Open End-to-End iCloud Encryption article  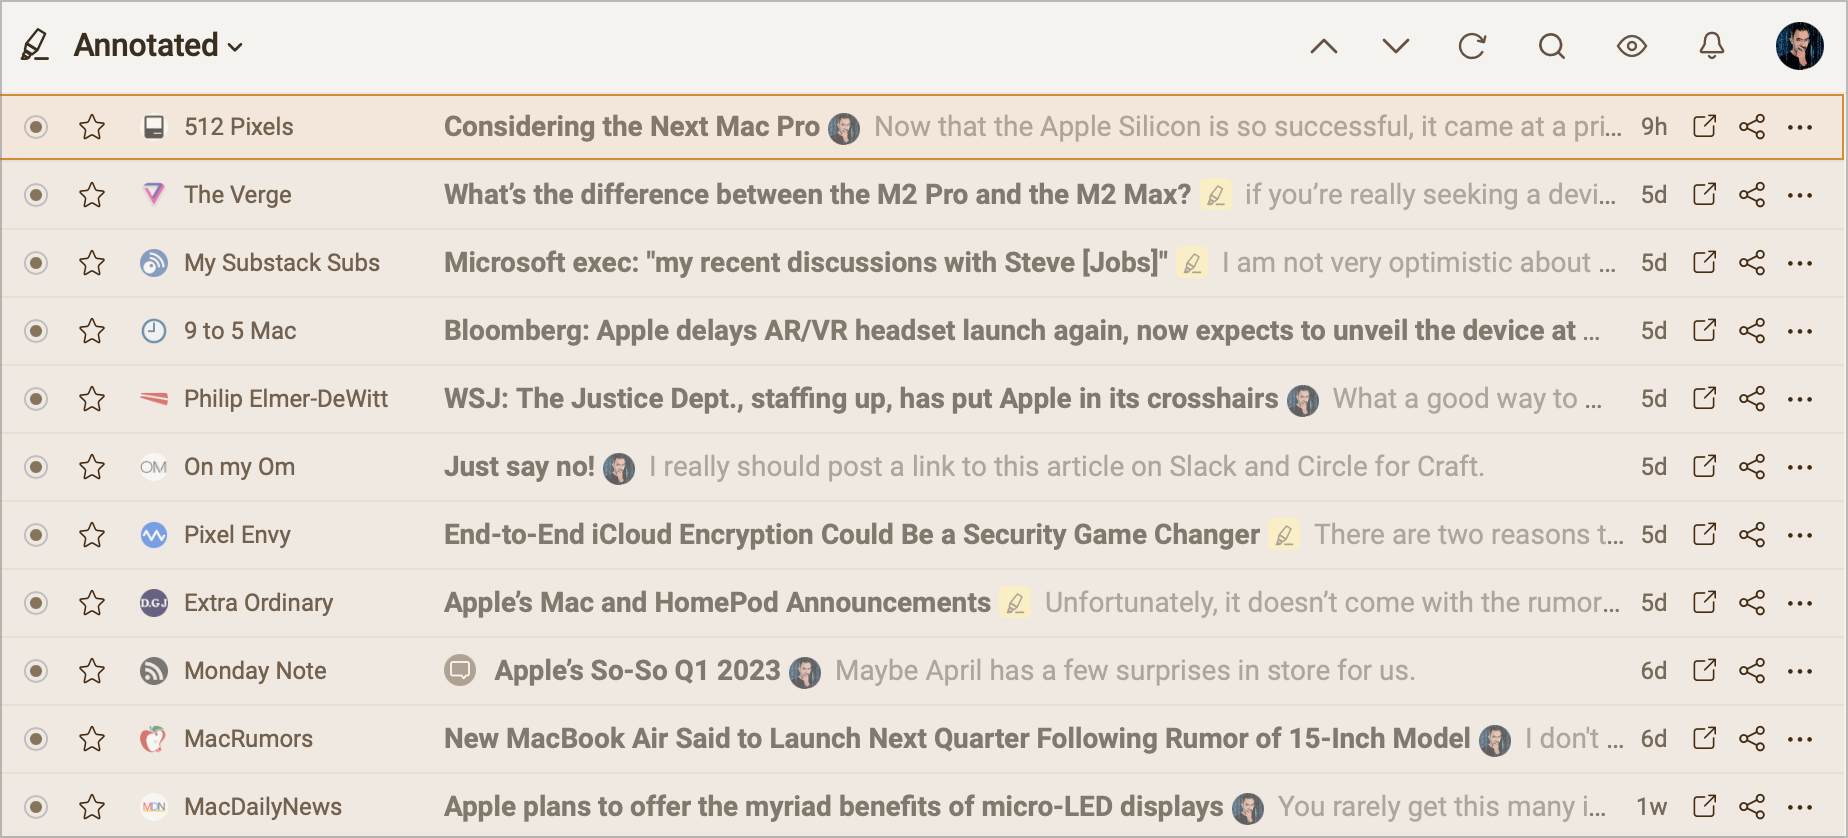click(851, 534)
